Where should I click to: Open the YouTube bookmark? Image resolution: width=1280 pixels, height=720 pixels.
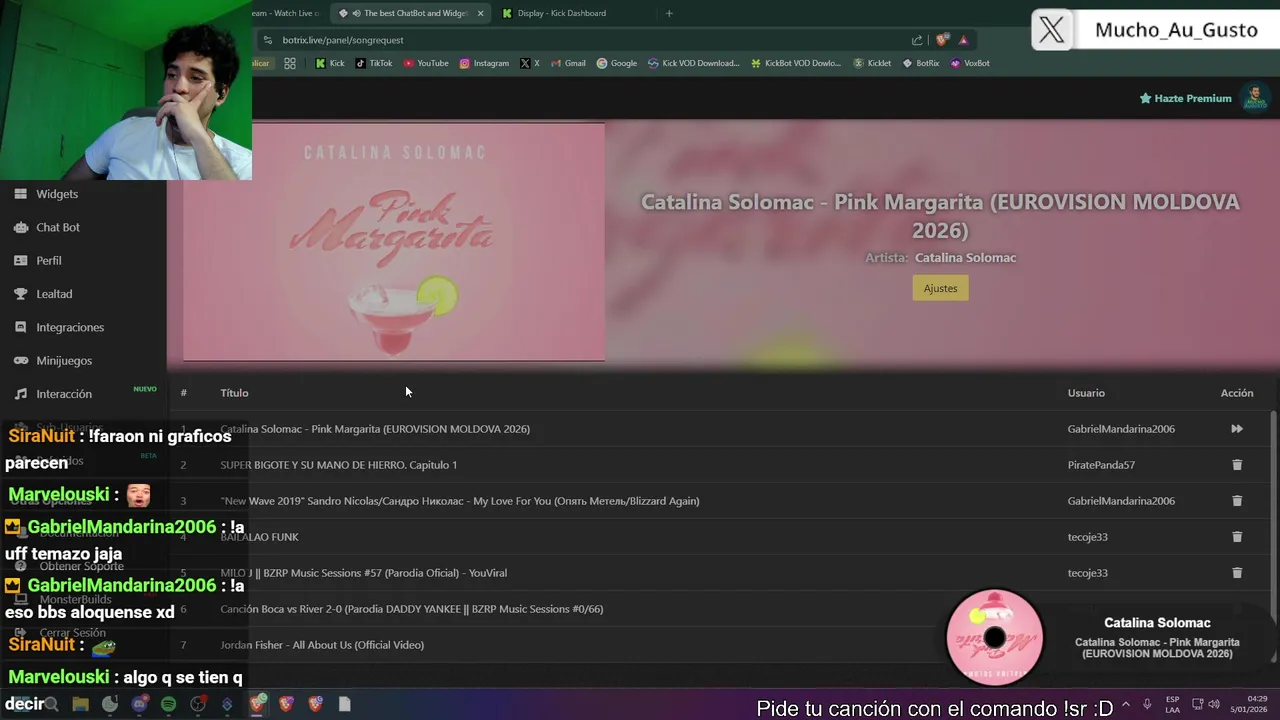[426, 63]
